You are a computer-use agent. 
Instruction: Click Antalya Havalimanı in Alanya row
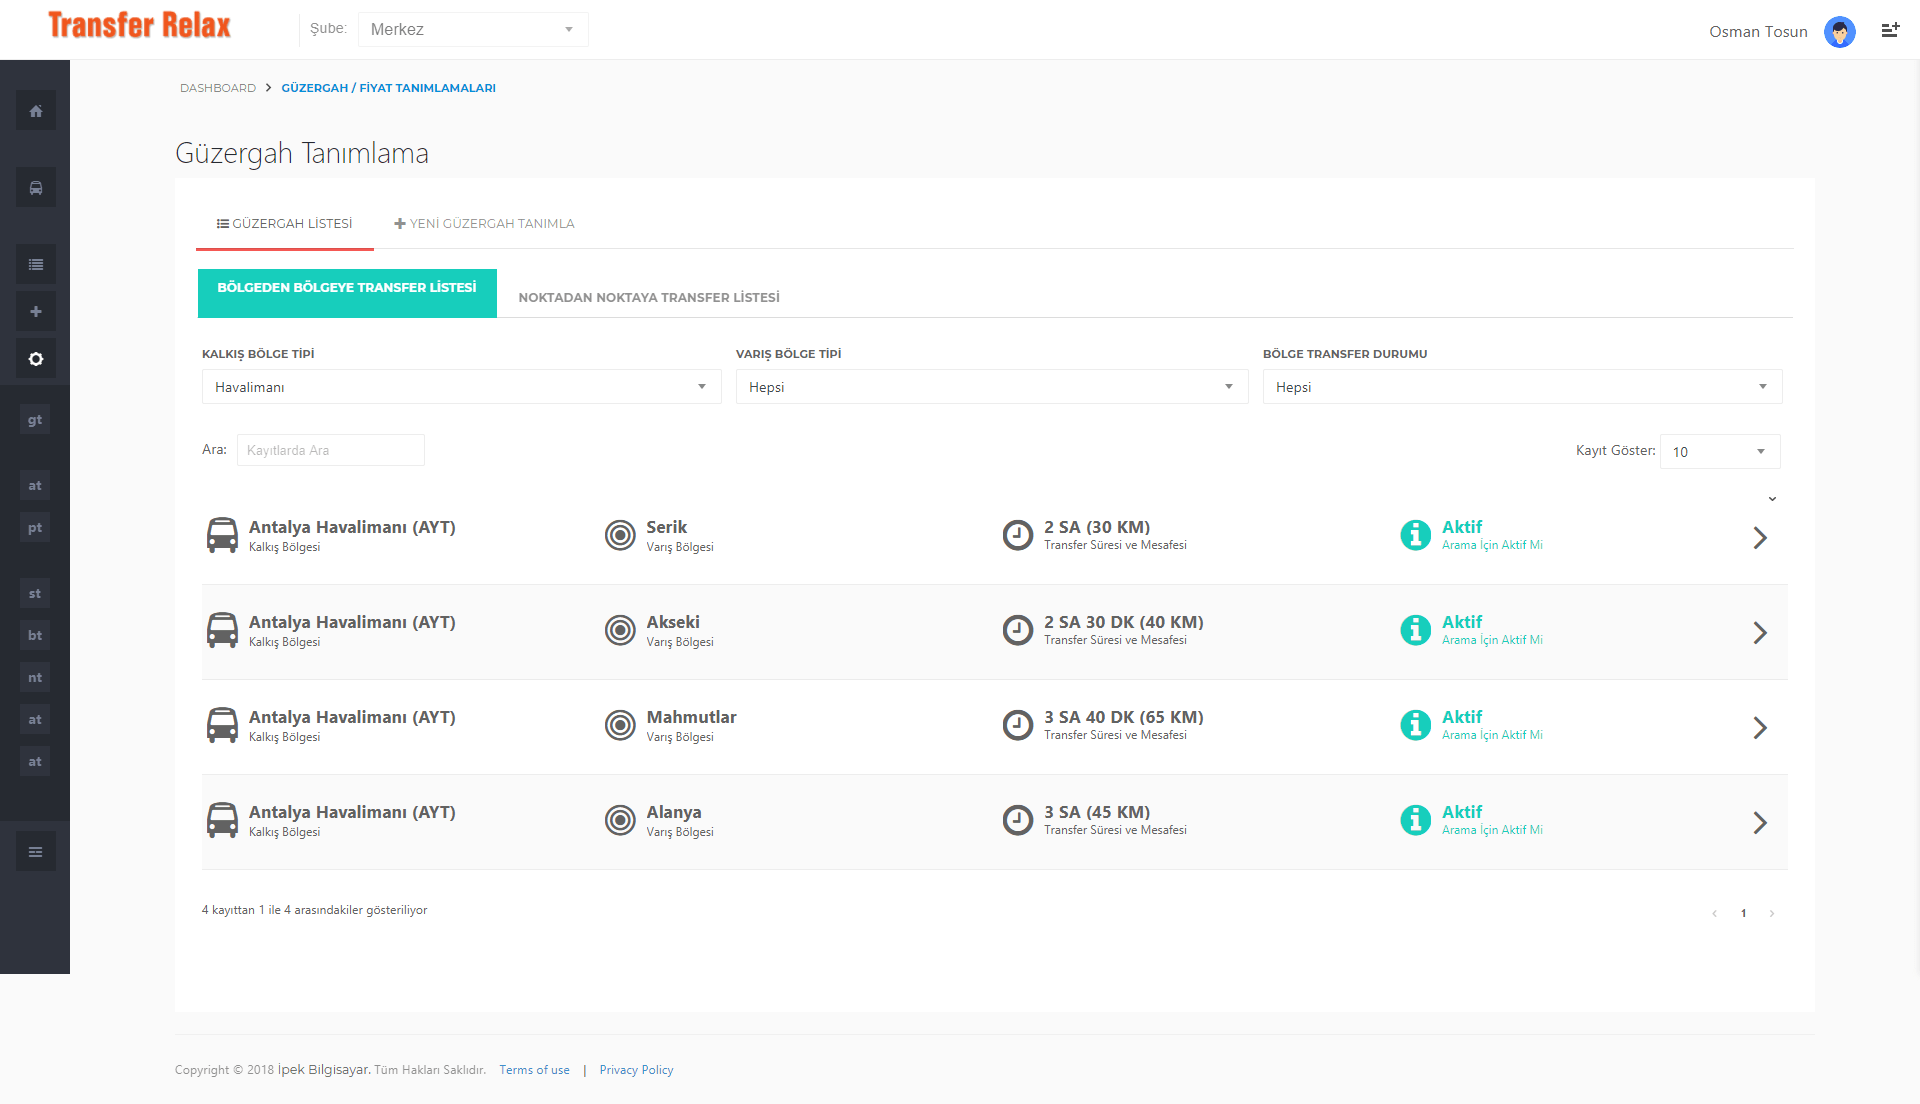tap(352, 812)
